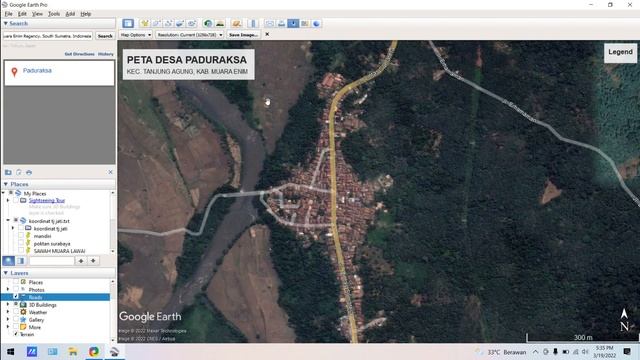Viewport: 640px width, 360px height.
Task: Move the Places item up with the arrow button
Action: (x=81, y=260)
